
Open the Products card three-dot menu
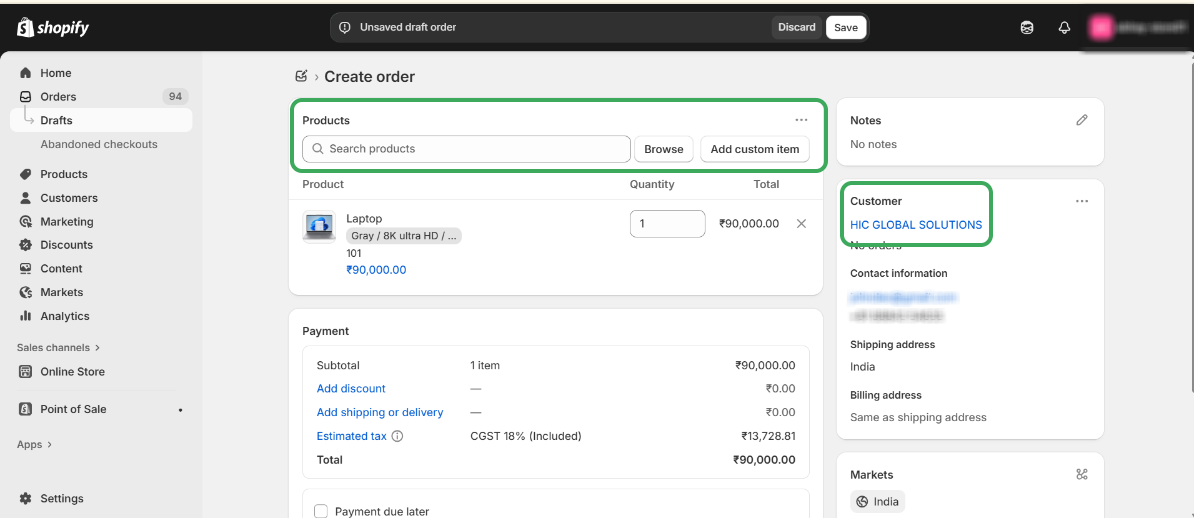pos(801,120)
